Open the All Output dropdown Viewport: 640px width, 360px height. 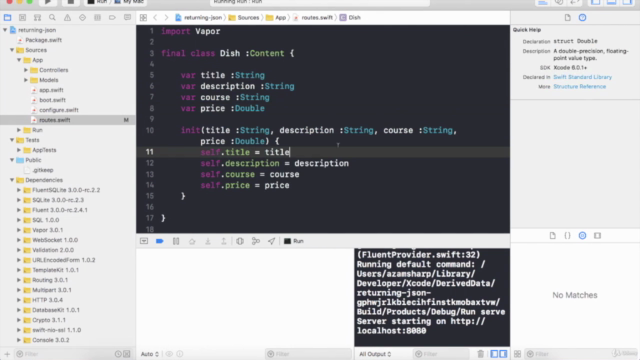(375, 354)
